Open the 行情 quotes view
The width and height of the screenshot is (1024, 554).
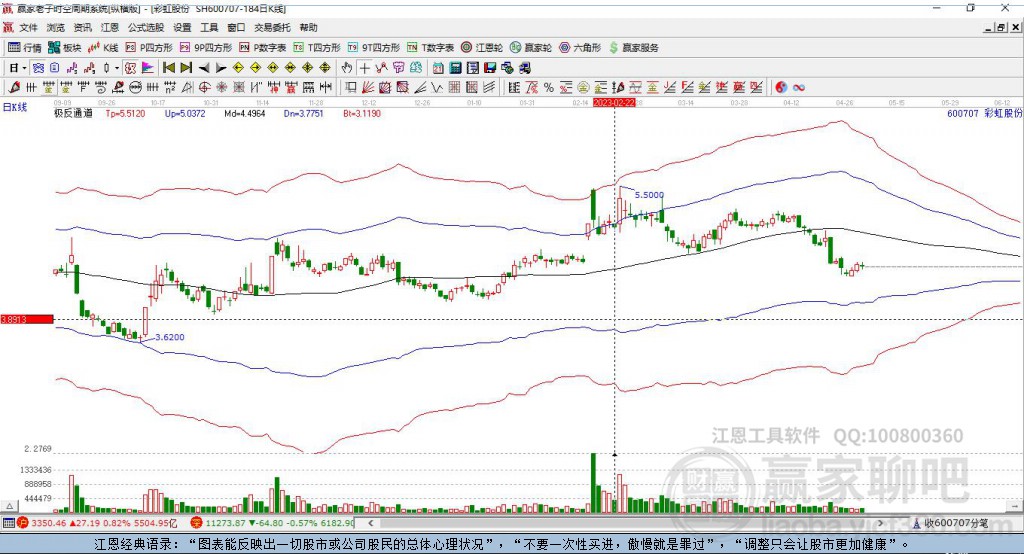click(x=25, y=48)
